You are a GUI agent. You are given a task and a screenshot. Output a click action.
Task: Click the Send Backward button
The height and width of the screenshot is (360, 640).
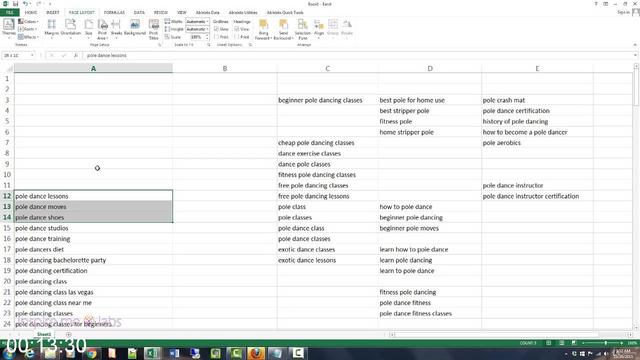pyautogui.click(x=283, y=29)
